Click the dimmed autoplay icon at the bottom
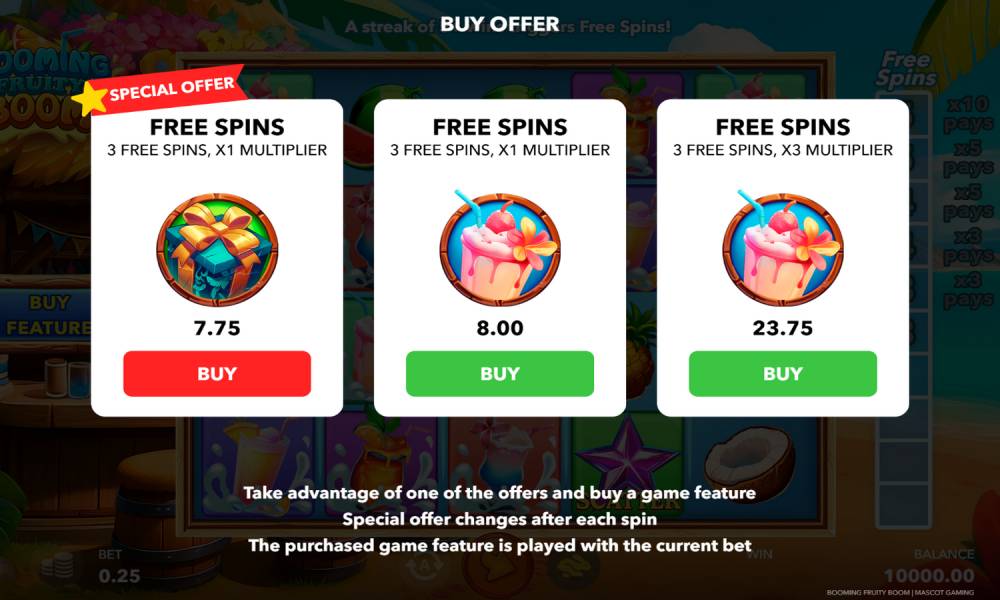This screenshot has height=600, width=1000. tap(424, 566)
